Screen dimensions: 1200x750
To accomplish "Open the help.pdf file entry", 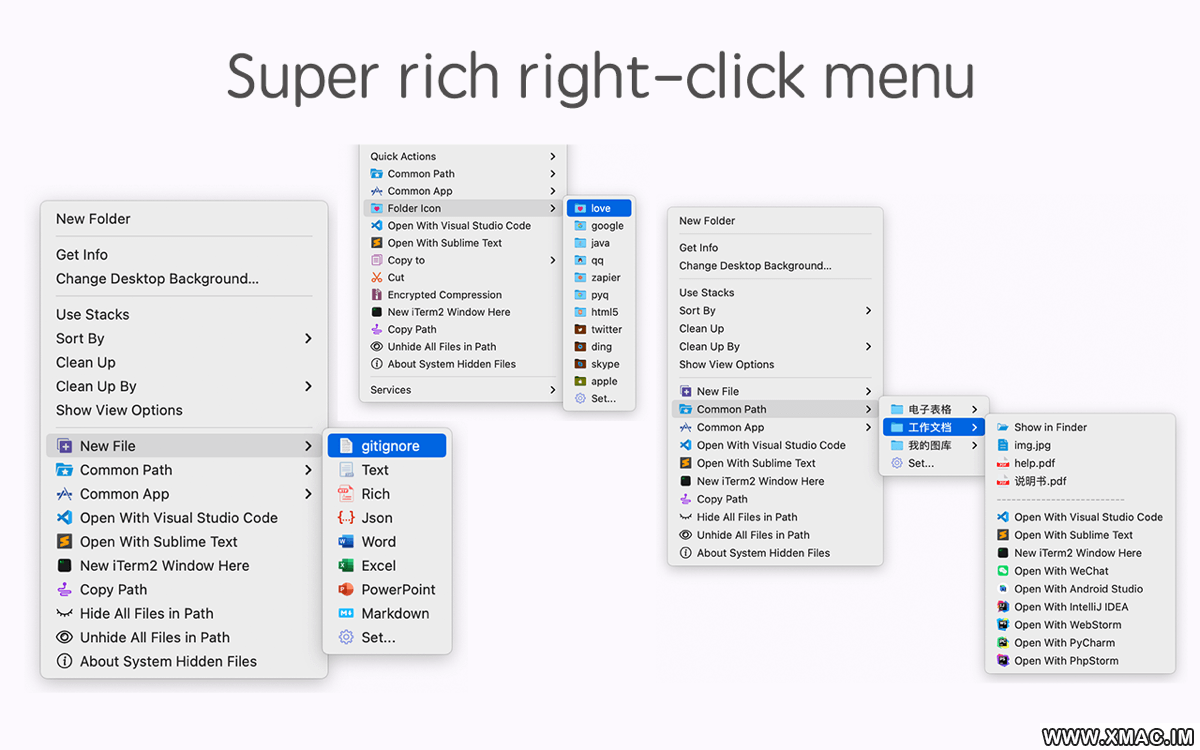I will click(1034, 464).
